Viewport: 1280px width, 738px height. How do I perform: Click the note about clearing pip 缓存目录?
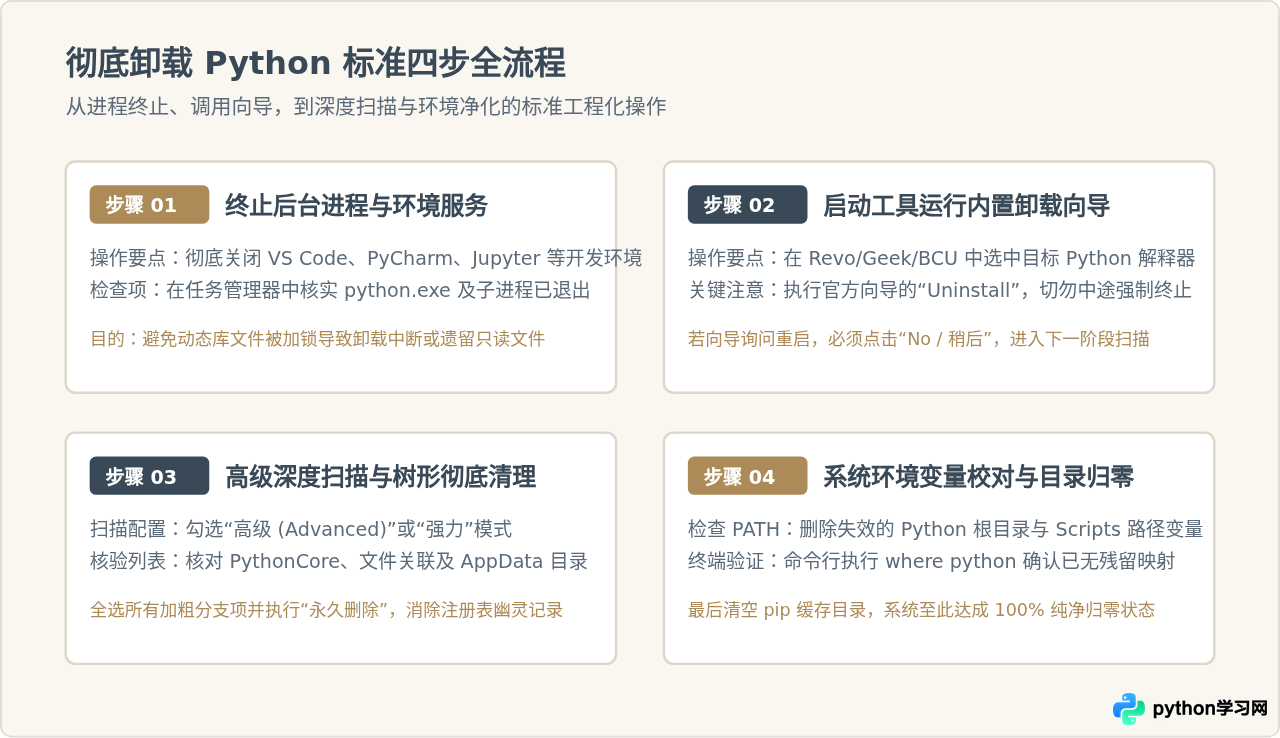tap(921, 610)
